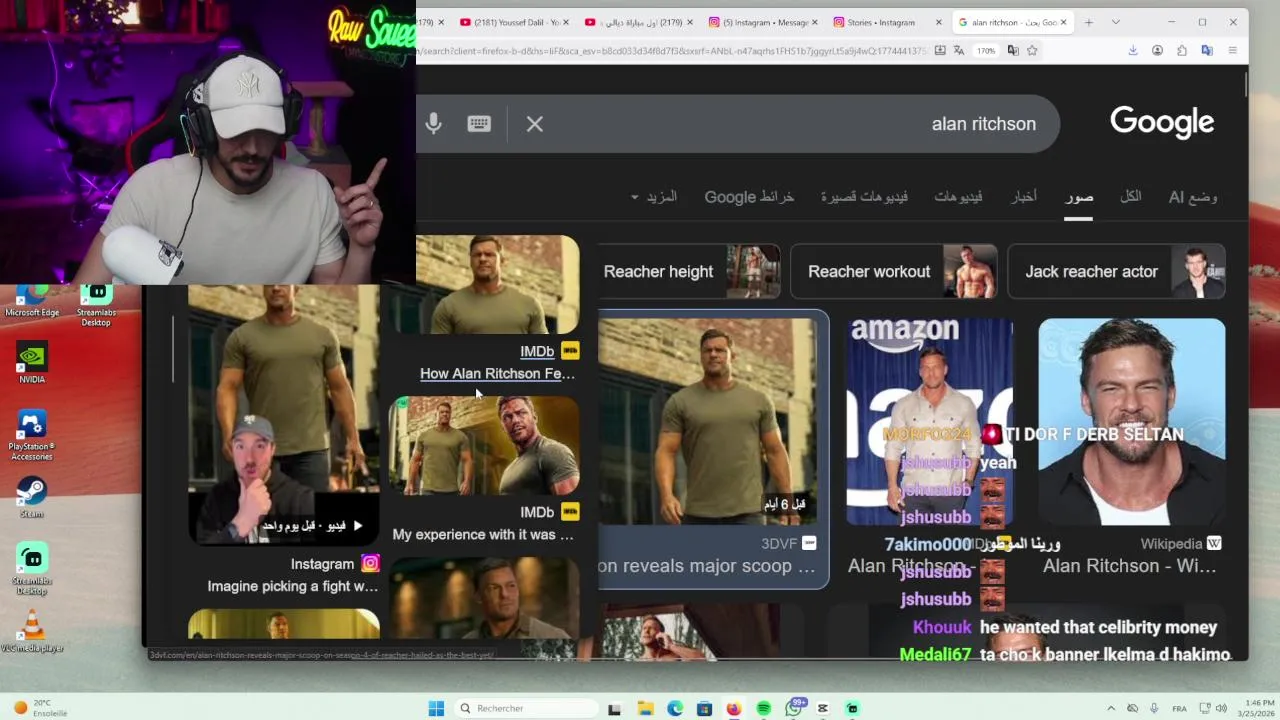This screenshot has width=1280, height=720.
Task: Click the link How Alan Ritchson Fe...
Action: [x=497, y=374]
